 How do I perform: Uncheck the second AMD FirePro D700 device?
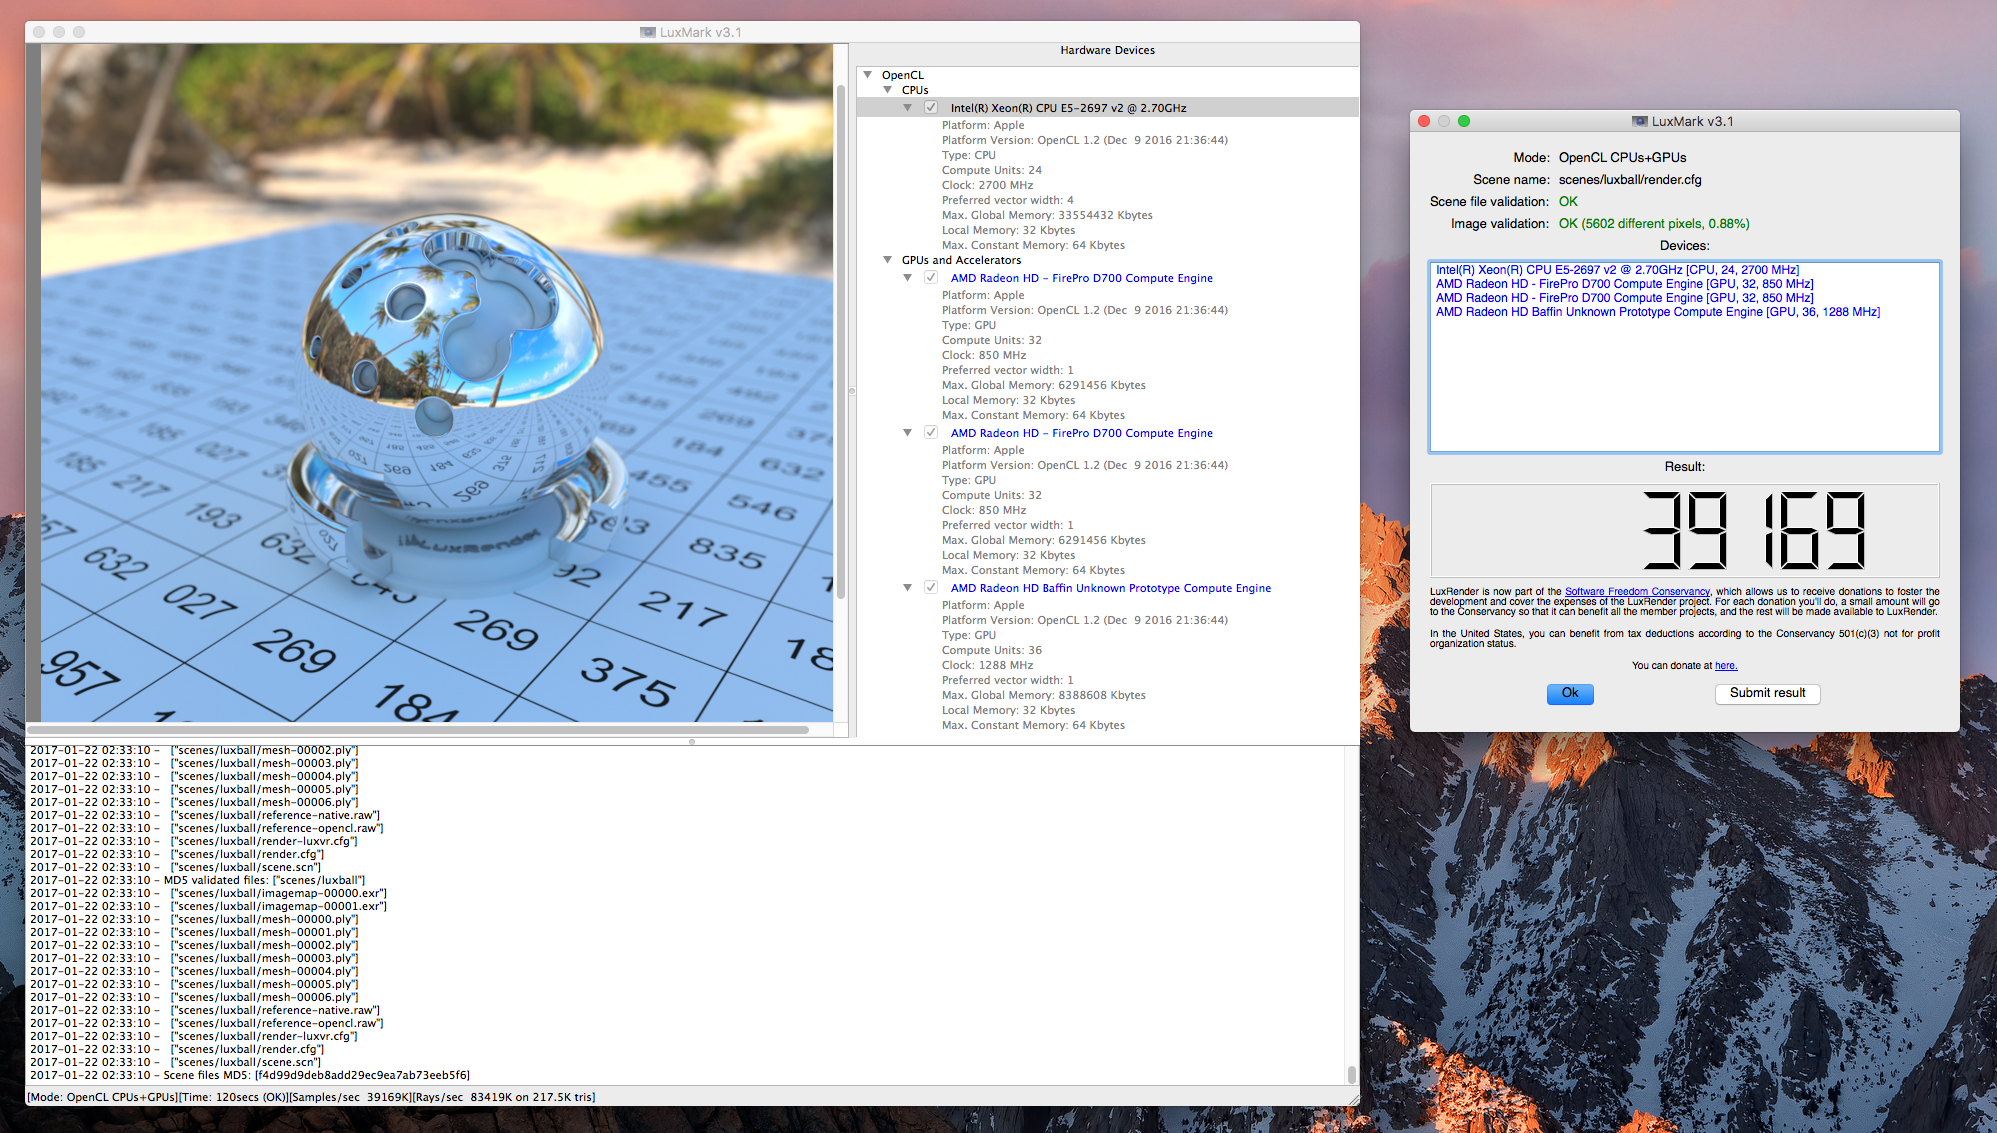pyautogui.click(x=931, y=433)
